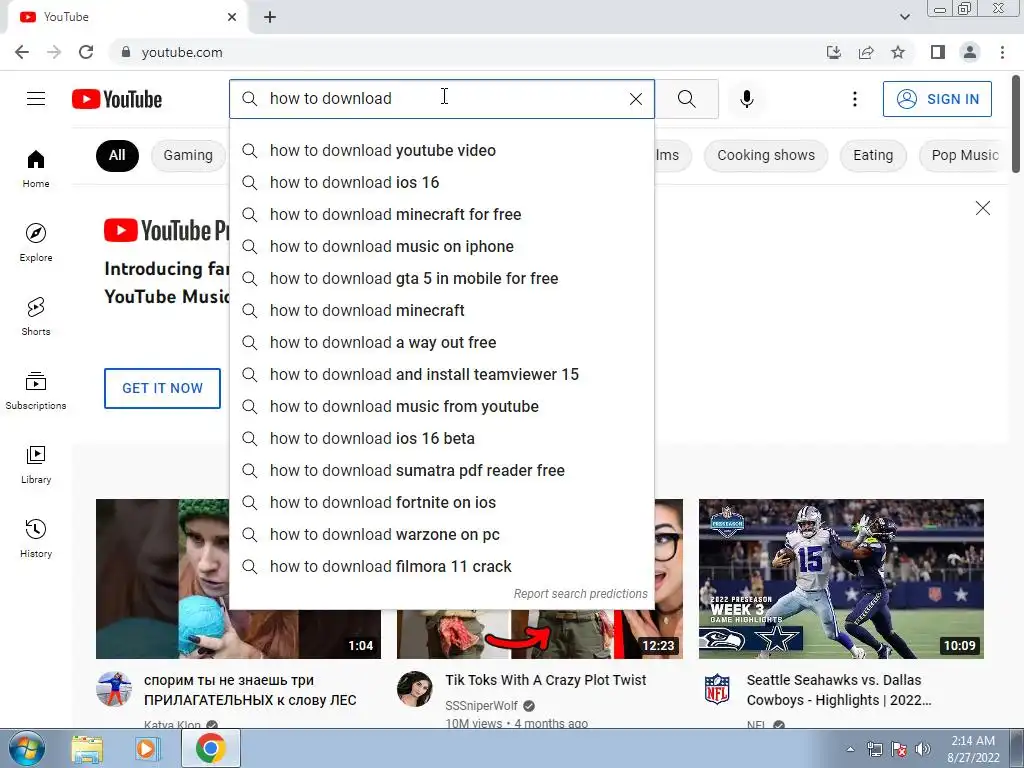1024x768 pixels.
Task: Open a new browser tab
Action: pos(270,17)
